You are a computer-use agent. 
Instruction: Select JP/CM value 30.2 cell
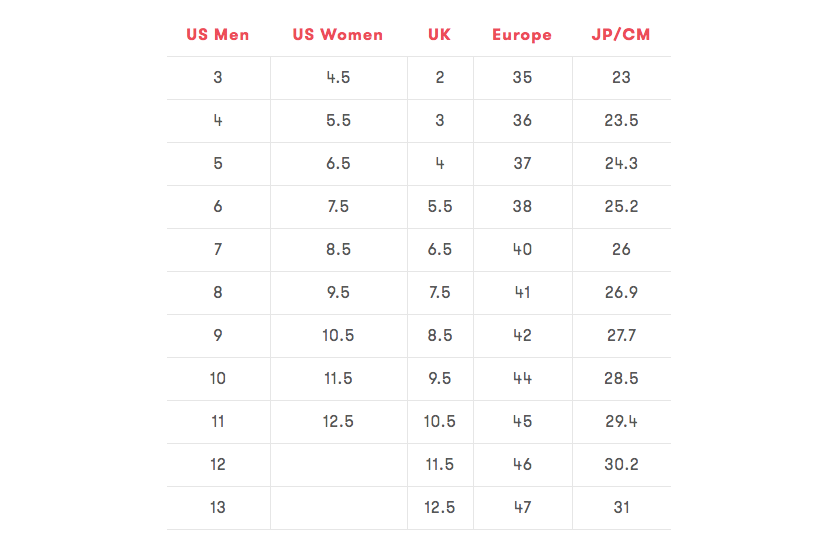(621, 465)
